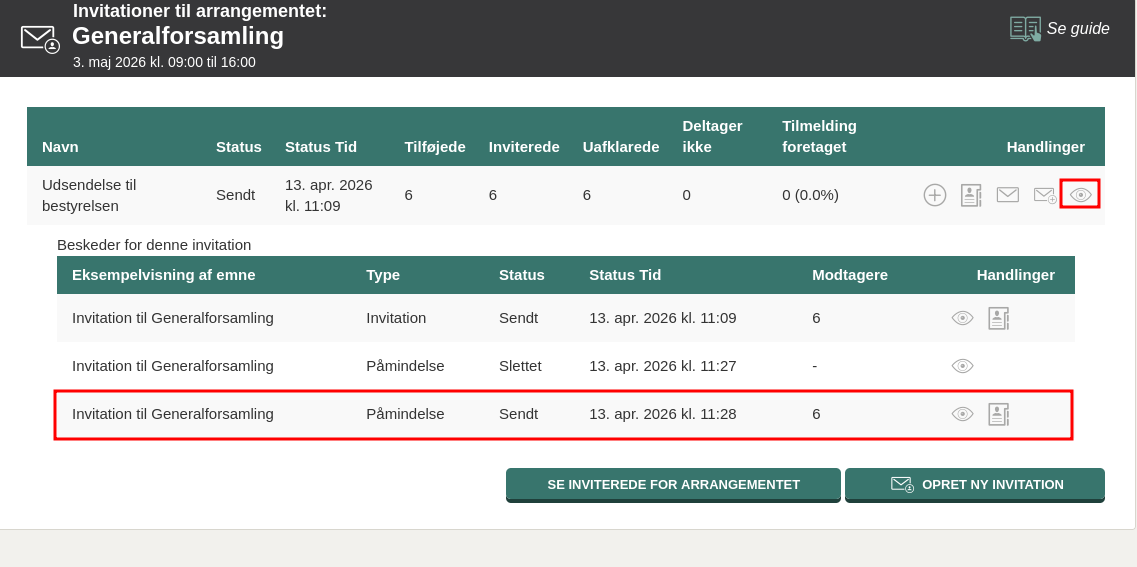The image size is (1137, 567).
Task: Preview the sent Invitation message via eye icon
Action: coord(962,318)
